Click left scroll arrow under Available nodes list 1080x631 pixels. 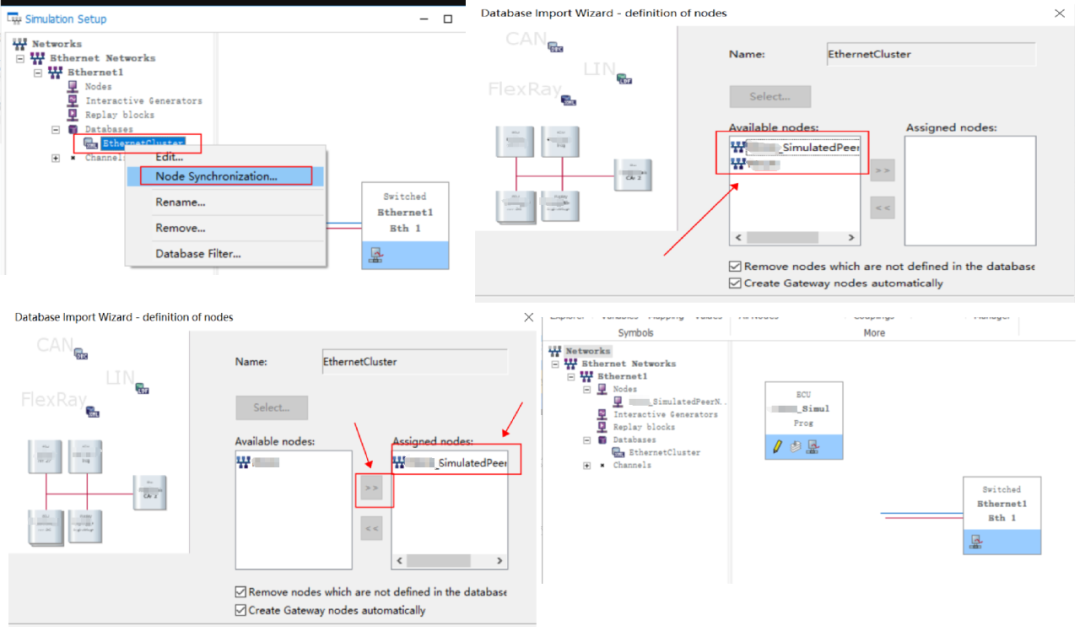point(738,238)
